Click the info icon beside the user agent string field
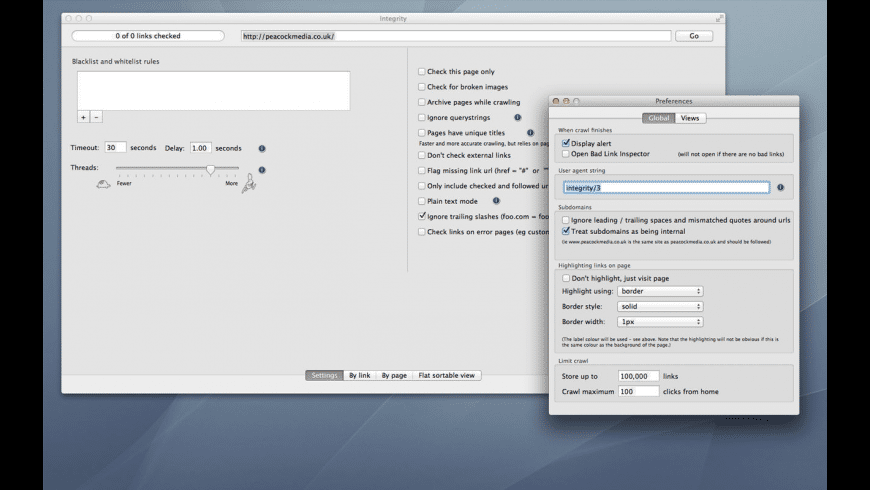Viewport: 870px width, 490px height. tap(780, 187)
